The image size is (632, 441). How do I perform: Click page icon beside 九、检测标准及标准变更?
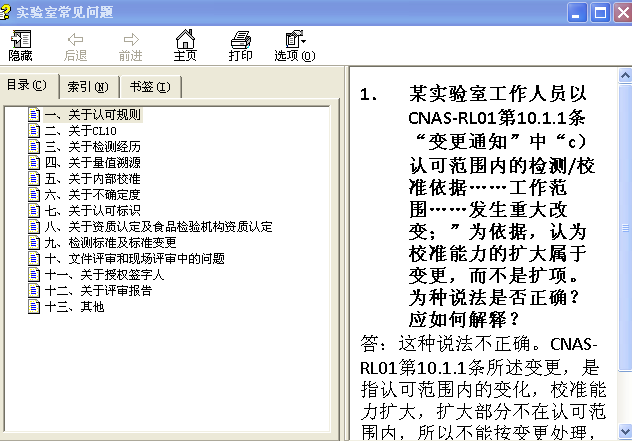coord(34,243)
